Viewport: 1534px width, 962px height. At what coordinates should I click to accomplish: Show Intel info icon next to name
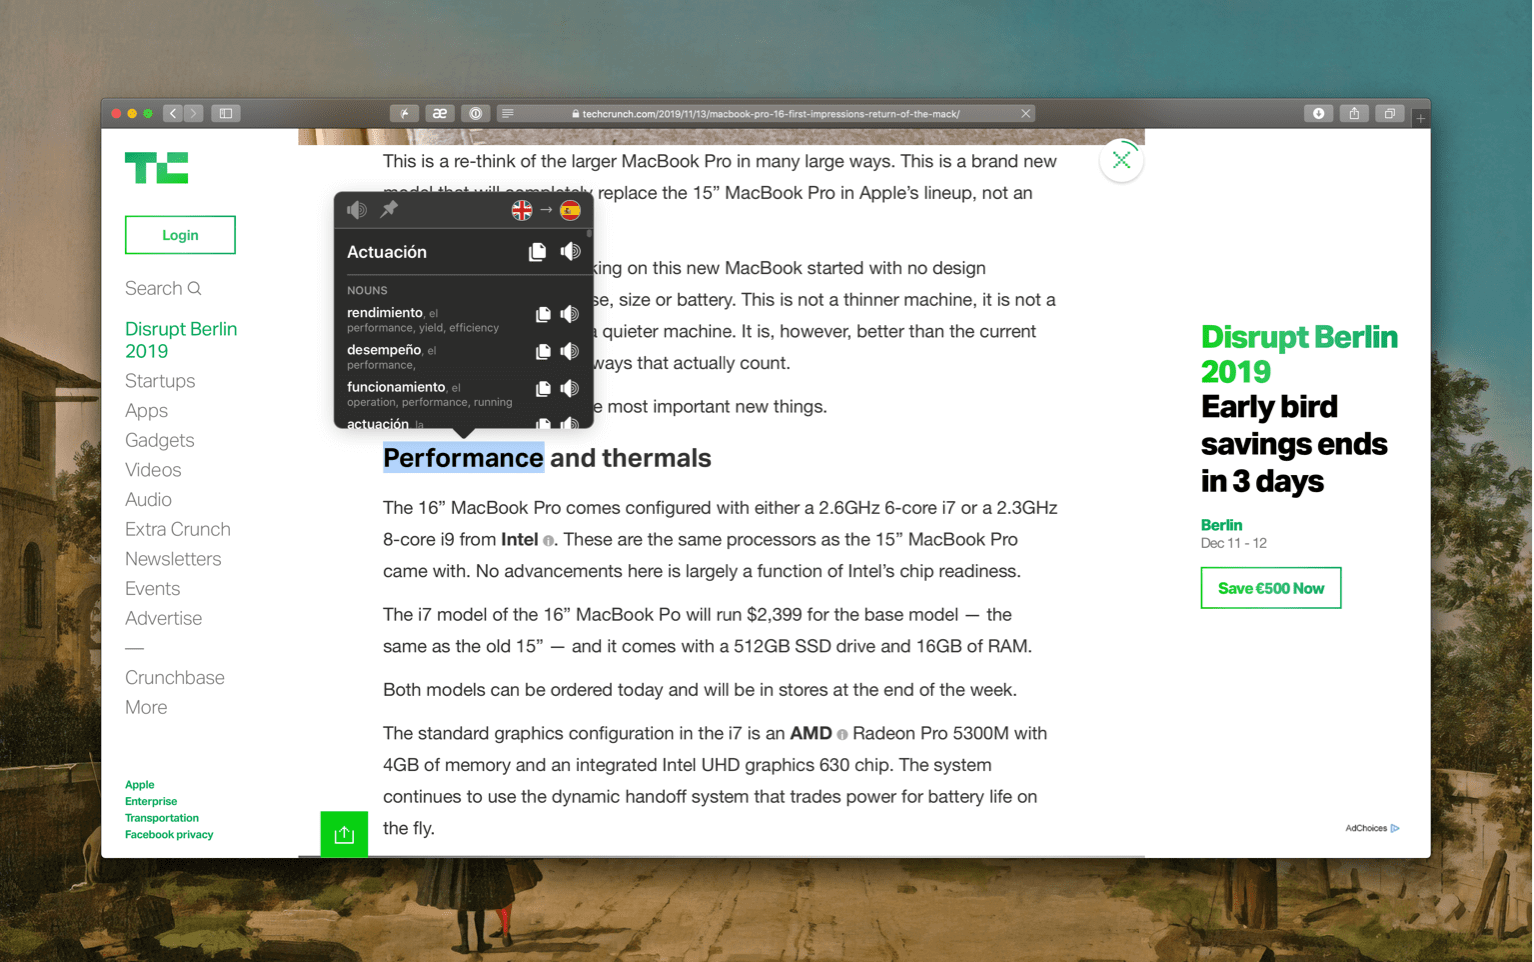[x=548, y=541]
